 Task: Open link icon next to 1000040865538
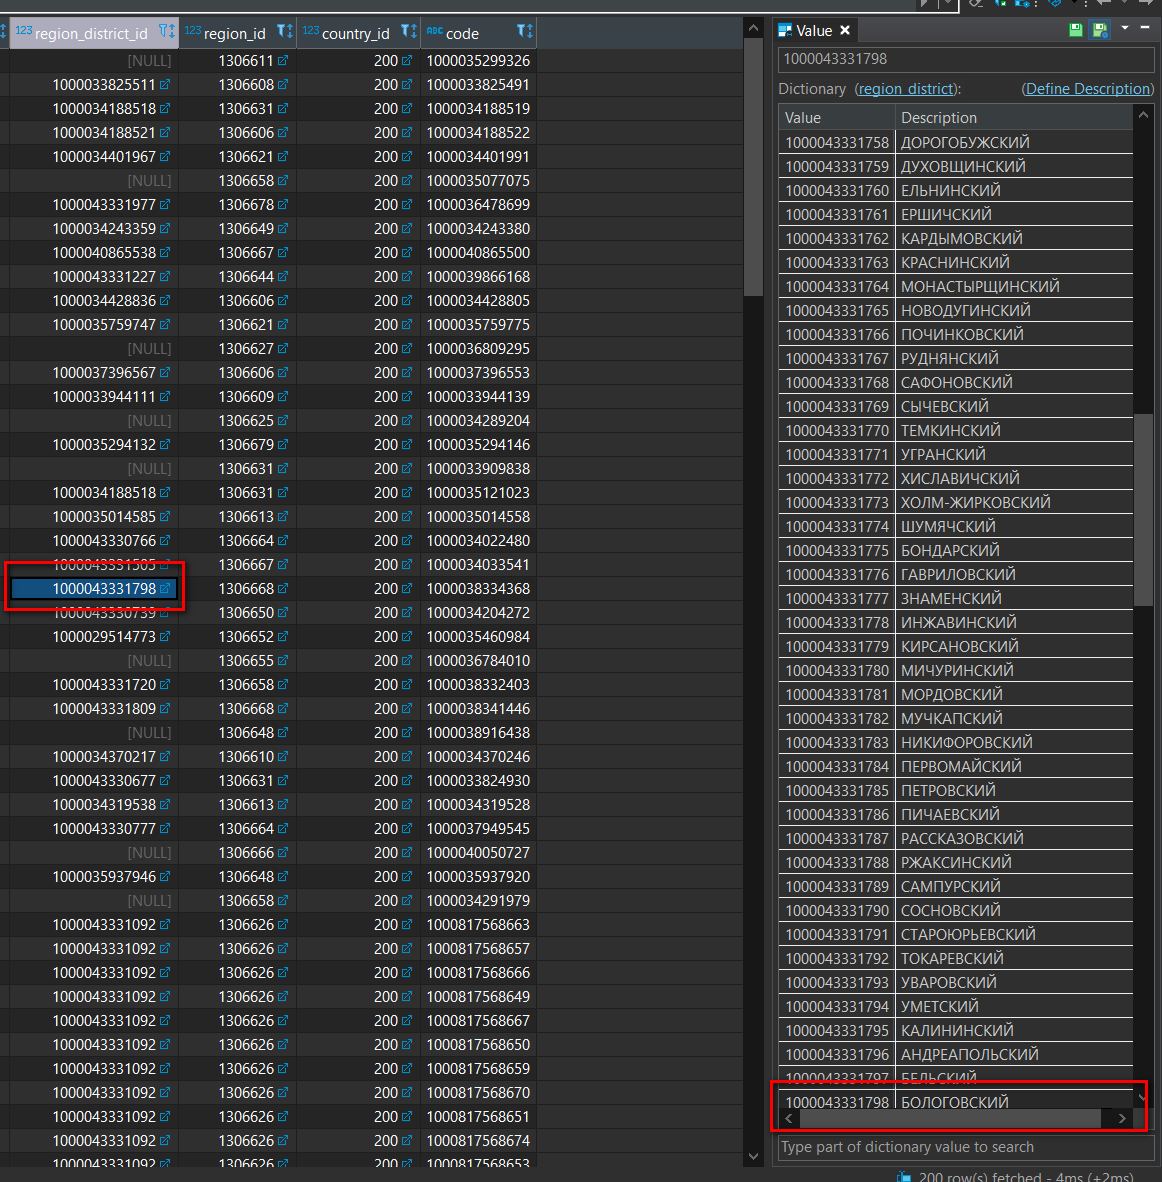[x=165, y=253]
